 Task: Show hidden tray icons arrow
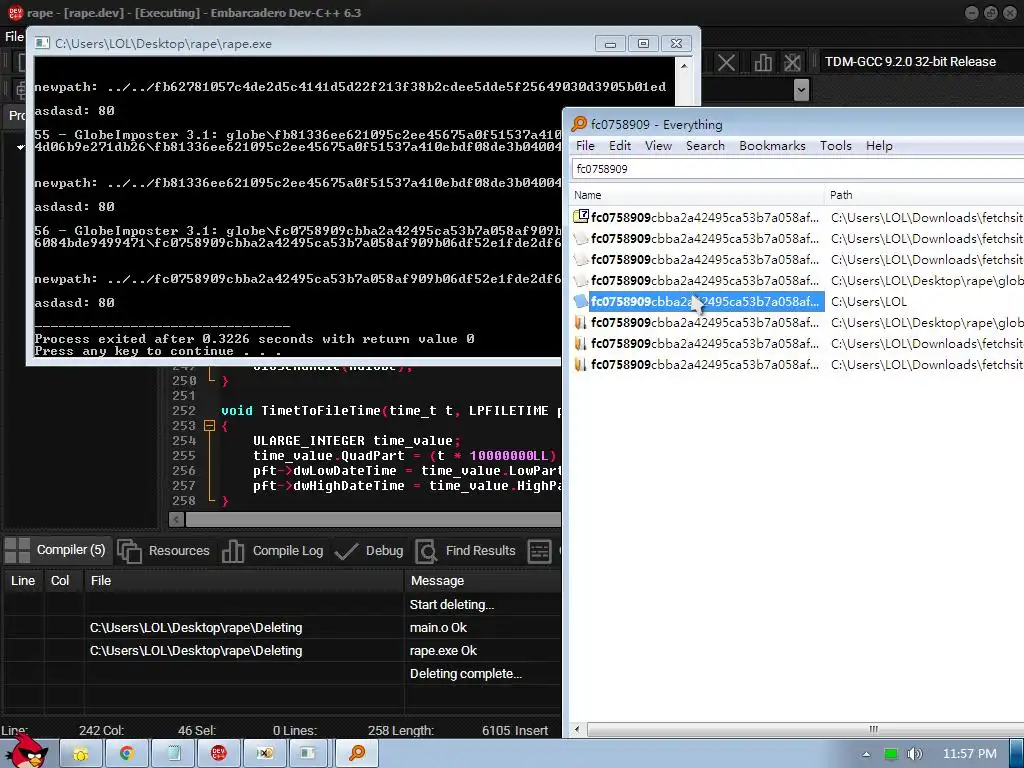click(x=866, y=754)
